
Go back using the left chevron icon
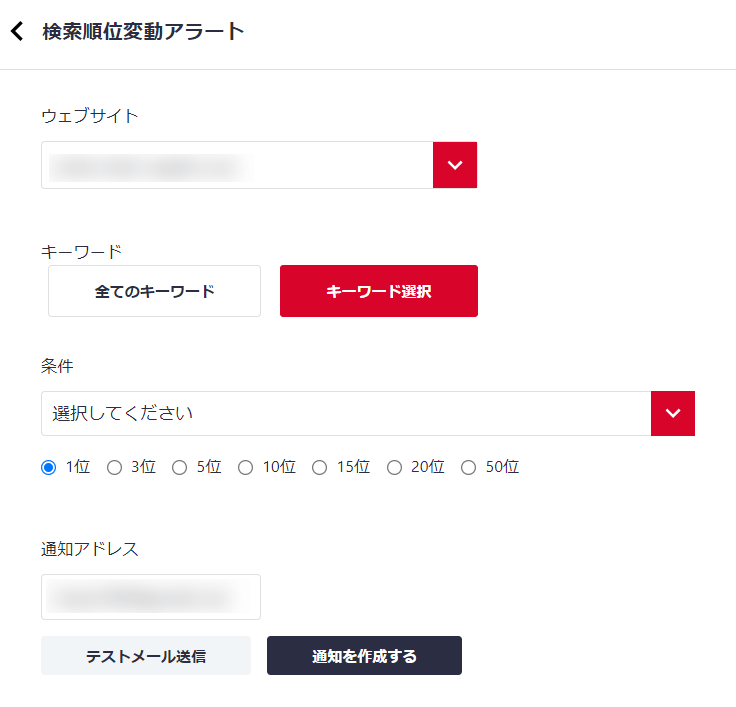pos(17,31)
